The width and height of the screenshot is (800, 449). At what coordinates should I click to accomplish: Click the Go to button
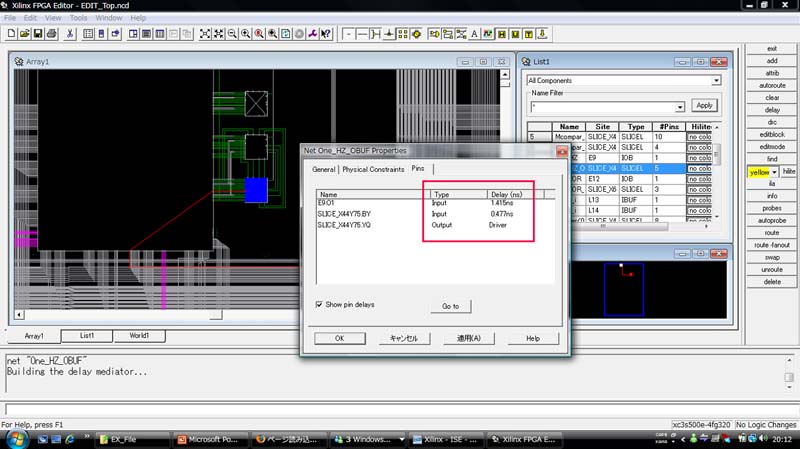pos(451,306)
